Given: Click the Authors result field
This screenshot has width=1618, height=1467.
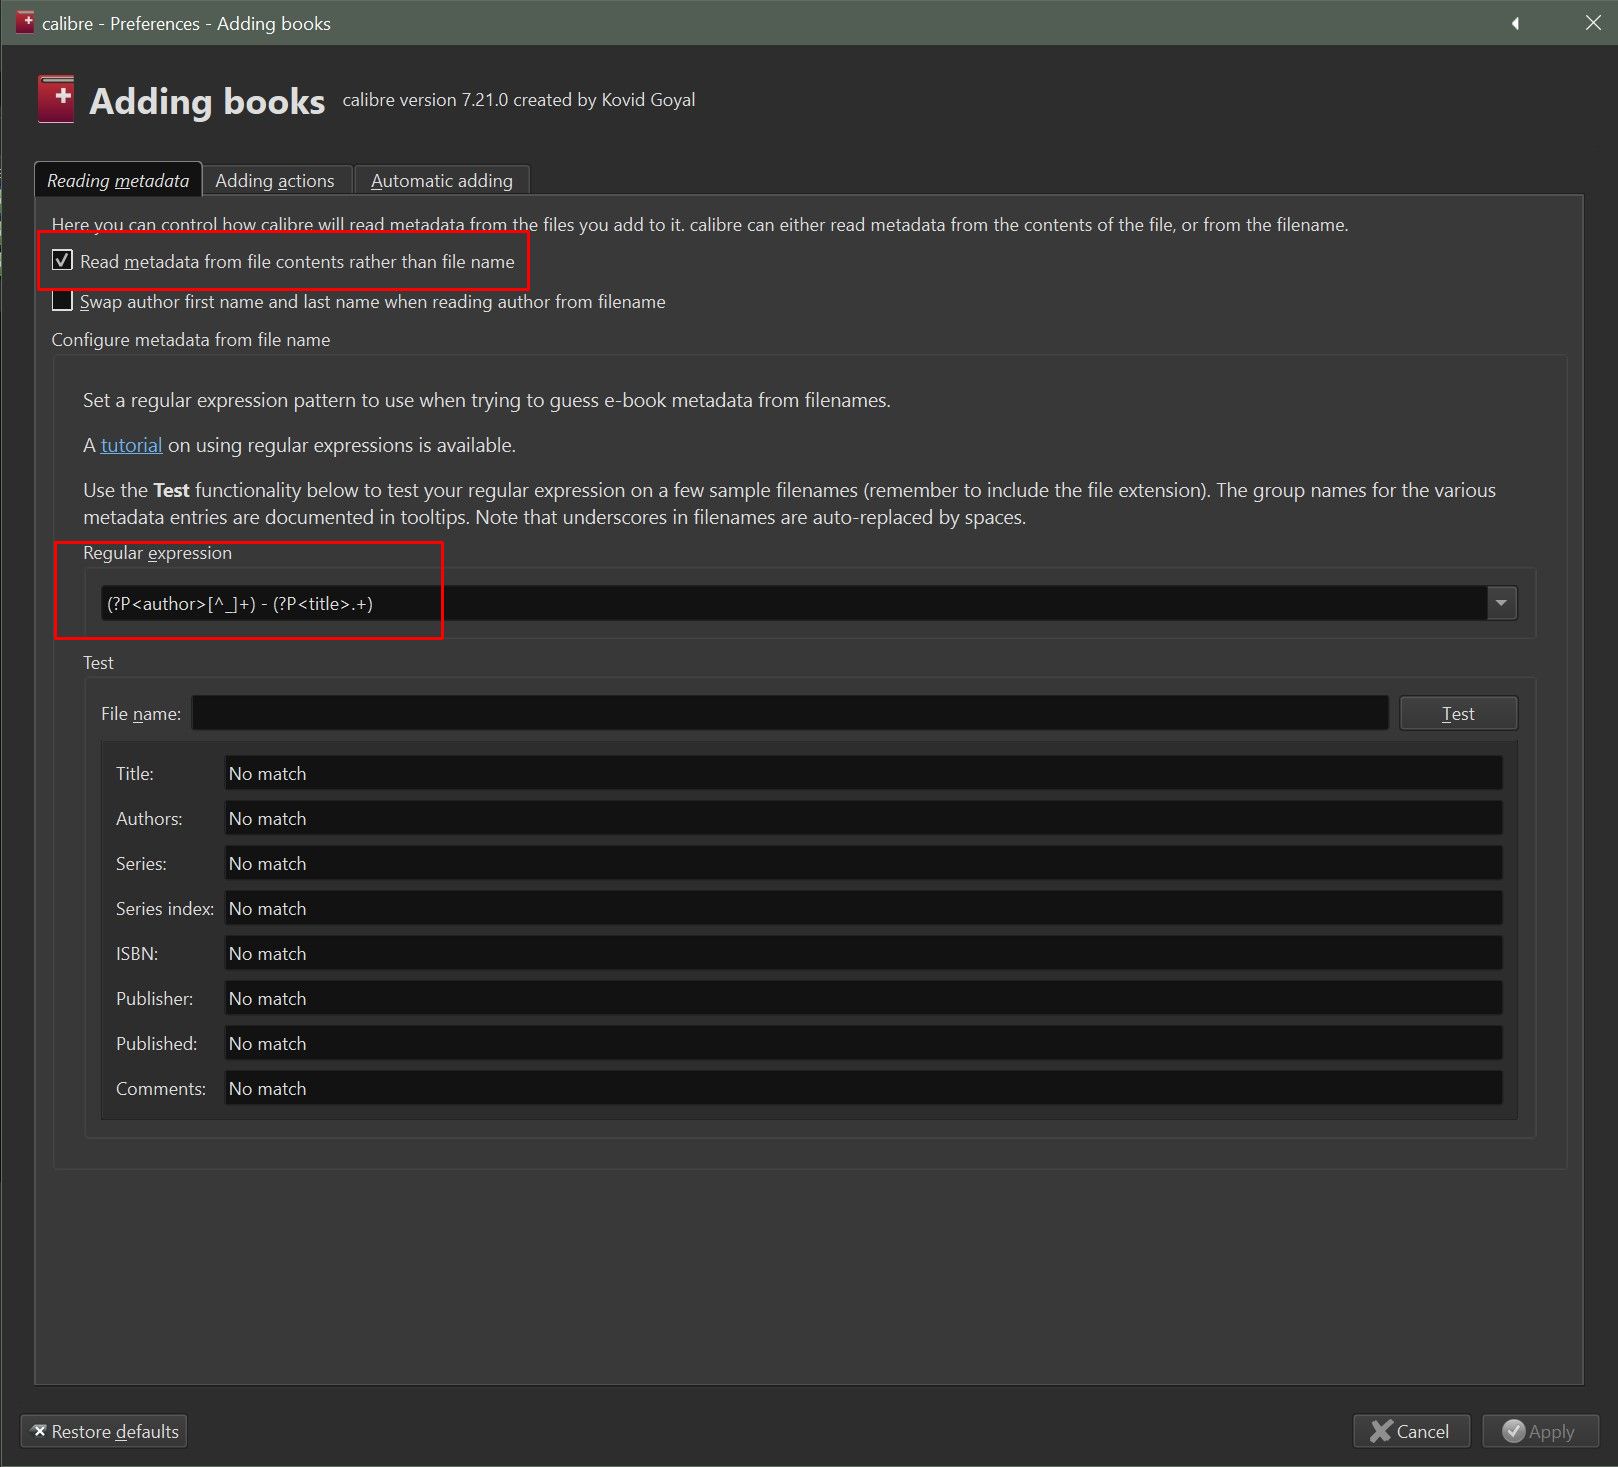Looking at the screenshot, I should click(x=863, y=818).
